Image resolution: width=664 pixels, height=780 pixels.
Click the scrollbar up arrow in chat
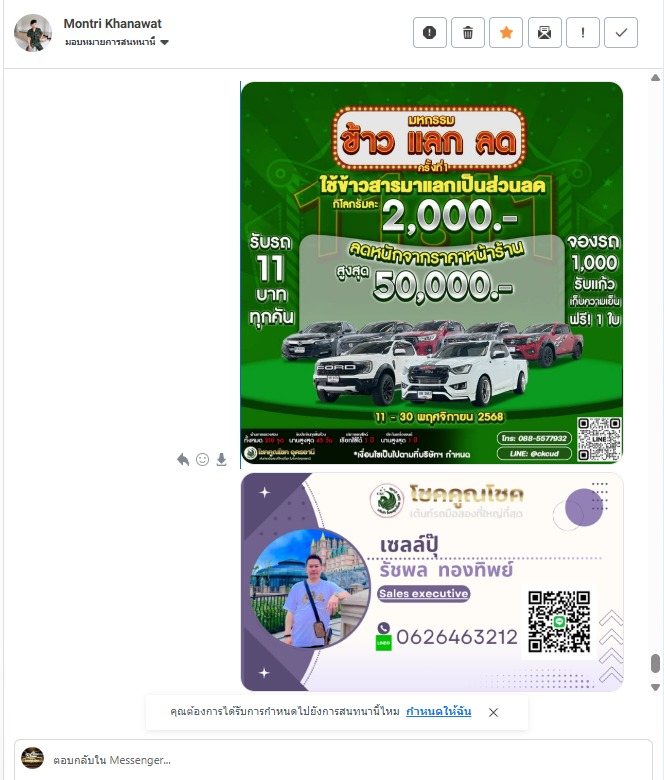(x=656, y=78)
